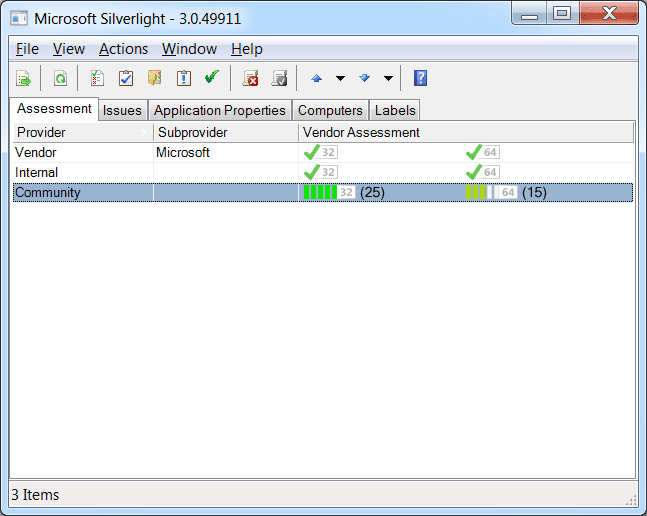This screenshot has height=516, width=647.
Task: Select the Vendor provider row
Action: click(323, 153)
